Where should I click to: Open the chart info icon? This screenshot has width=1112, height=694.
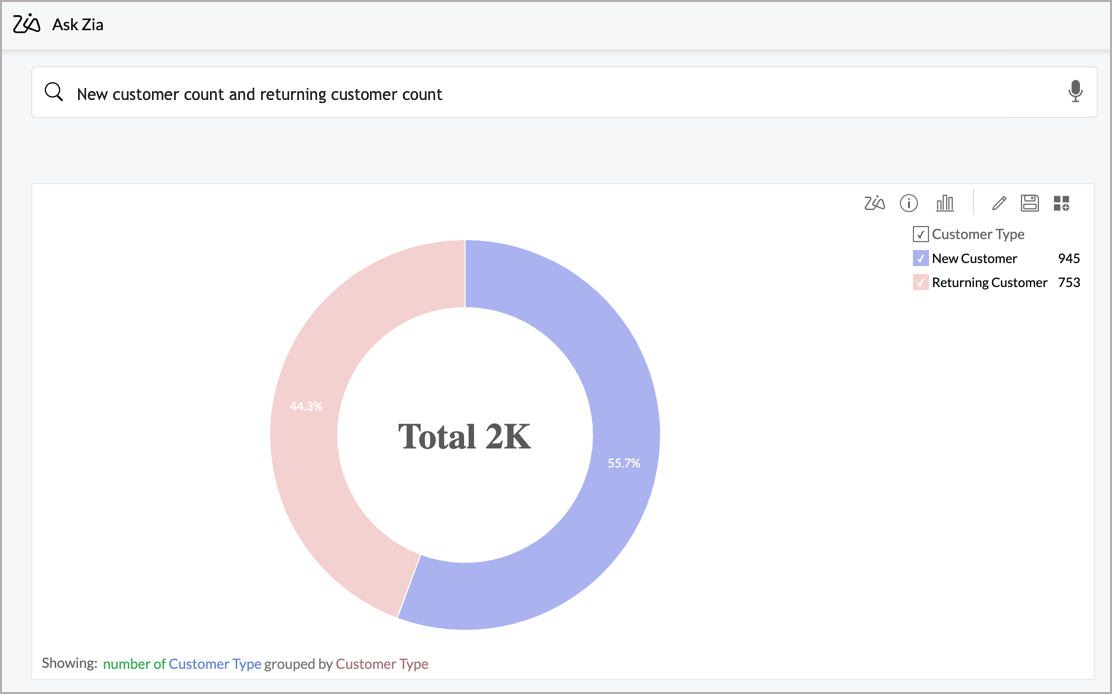(x=909, y=203)
